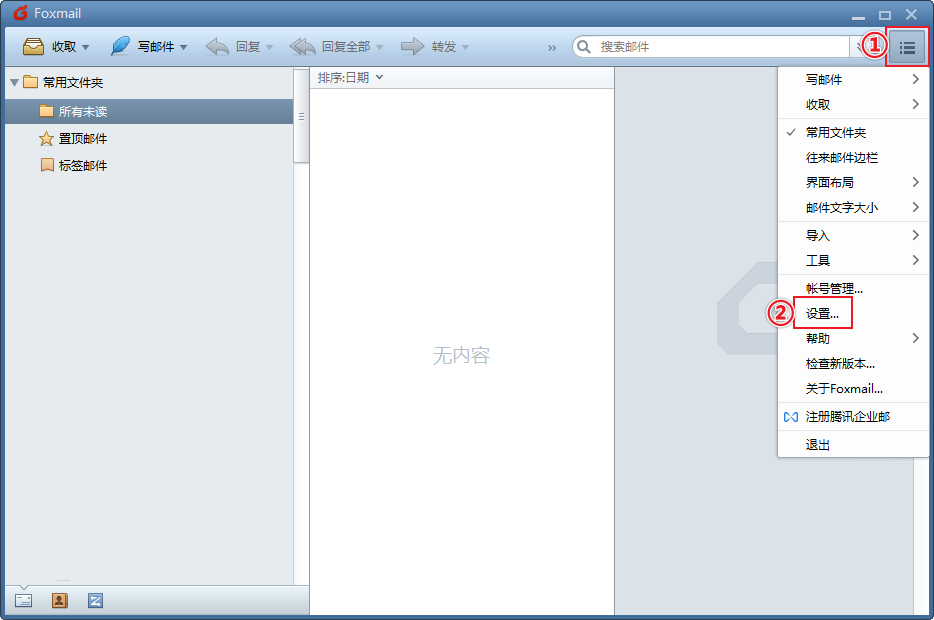Toggle the checked 常用文件夹 menu option

835,132
